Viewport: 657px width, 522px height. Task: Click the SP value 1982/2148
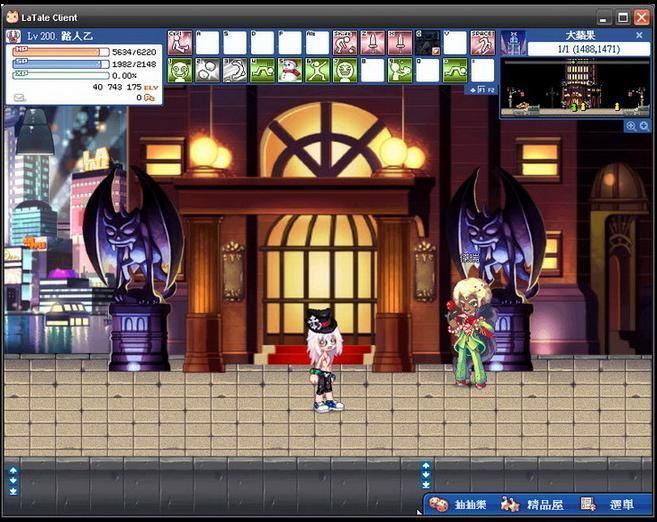pos(134,64)
